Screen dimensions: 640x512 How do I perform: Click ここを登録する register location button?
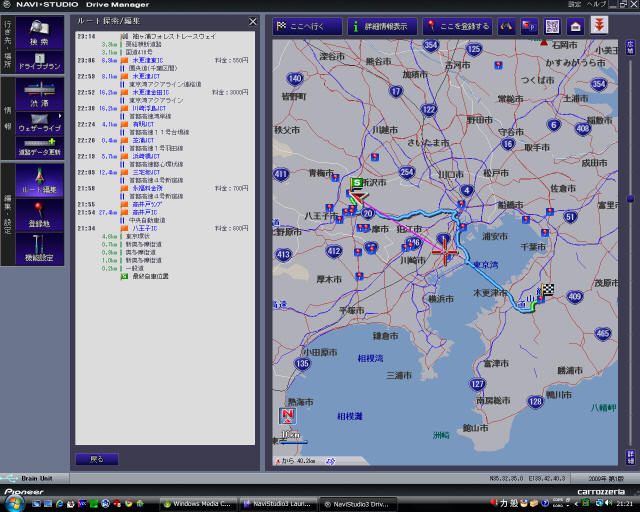point(458,26)
